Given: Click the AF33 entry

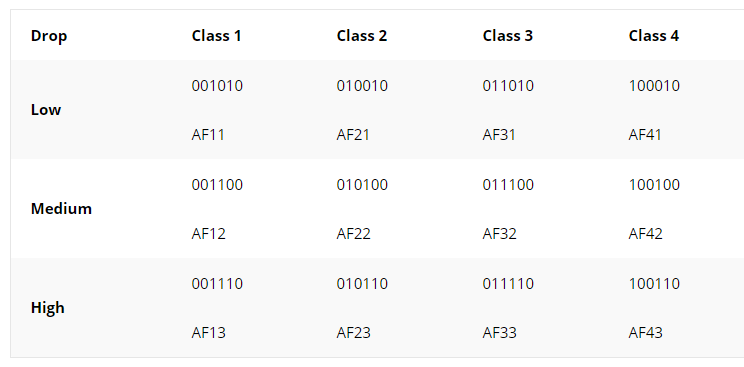Looking at the screenshot, I should [499, 333].
